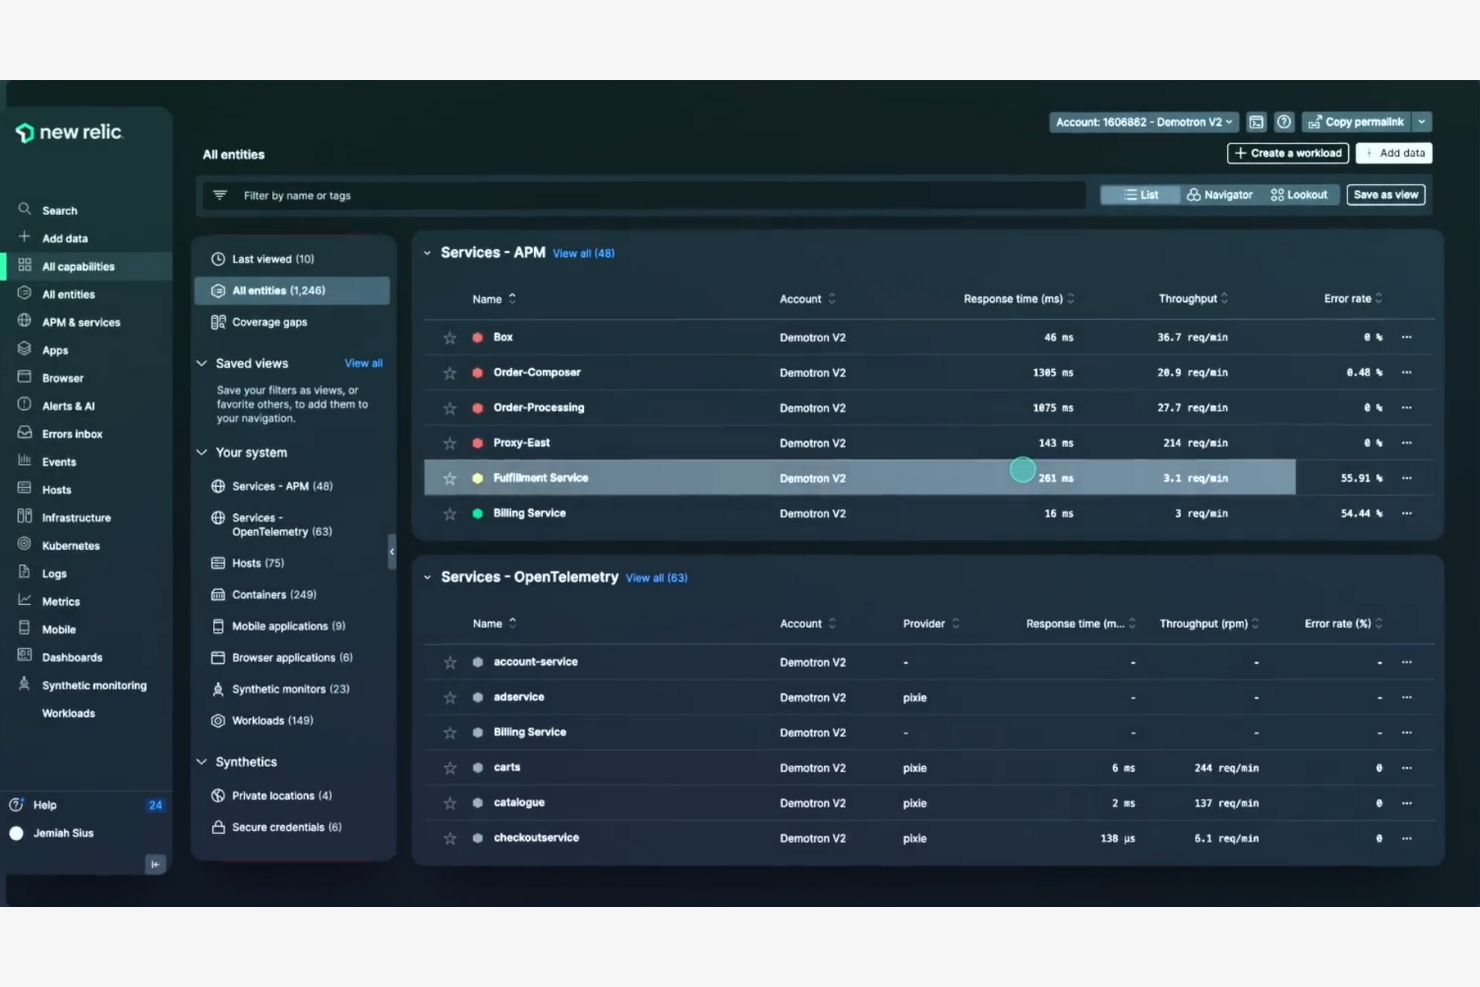
Task: Collapse the Synthetics group in the sidebar
Action: 200,761
